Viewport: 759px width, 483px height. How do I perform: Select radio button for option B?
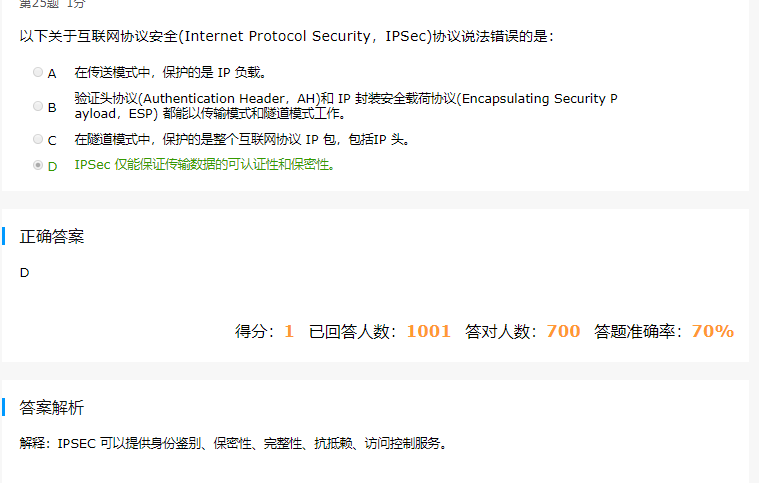tap(38, 106)
